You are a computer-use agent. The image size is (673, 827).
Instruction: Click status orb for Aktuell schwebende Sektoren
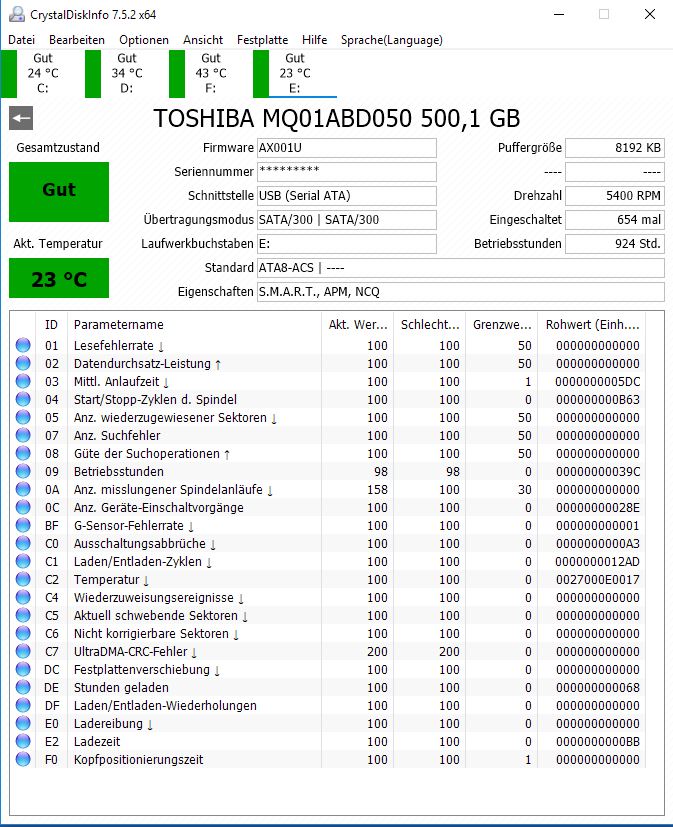23,615
